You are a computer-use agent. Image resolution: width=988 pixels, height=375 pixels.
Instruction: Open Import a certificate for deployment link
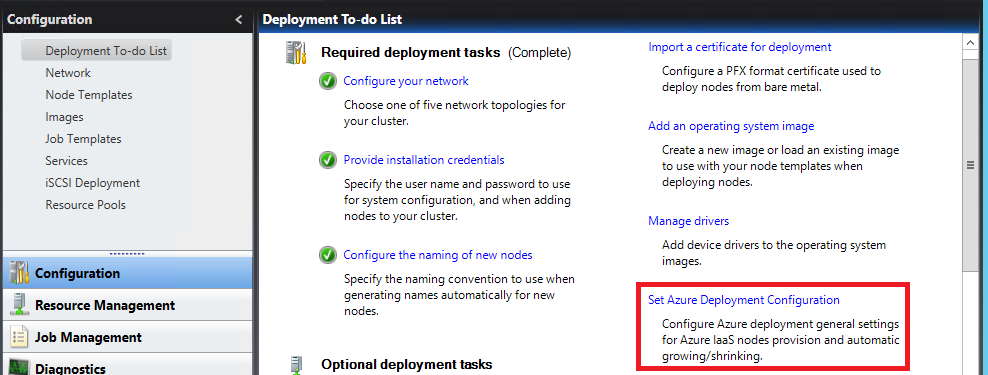[740, 47]
